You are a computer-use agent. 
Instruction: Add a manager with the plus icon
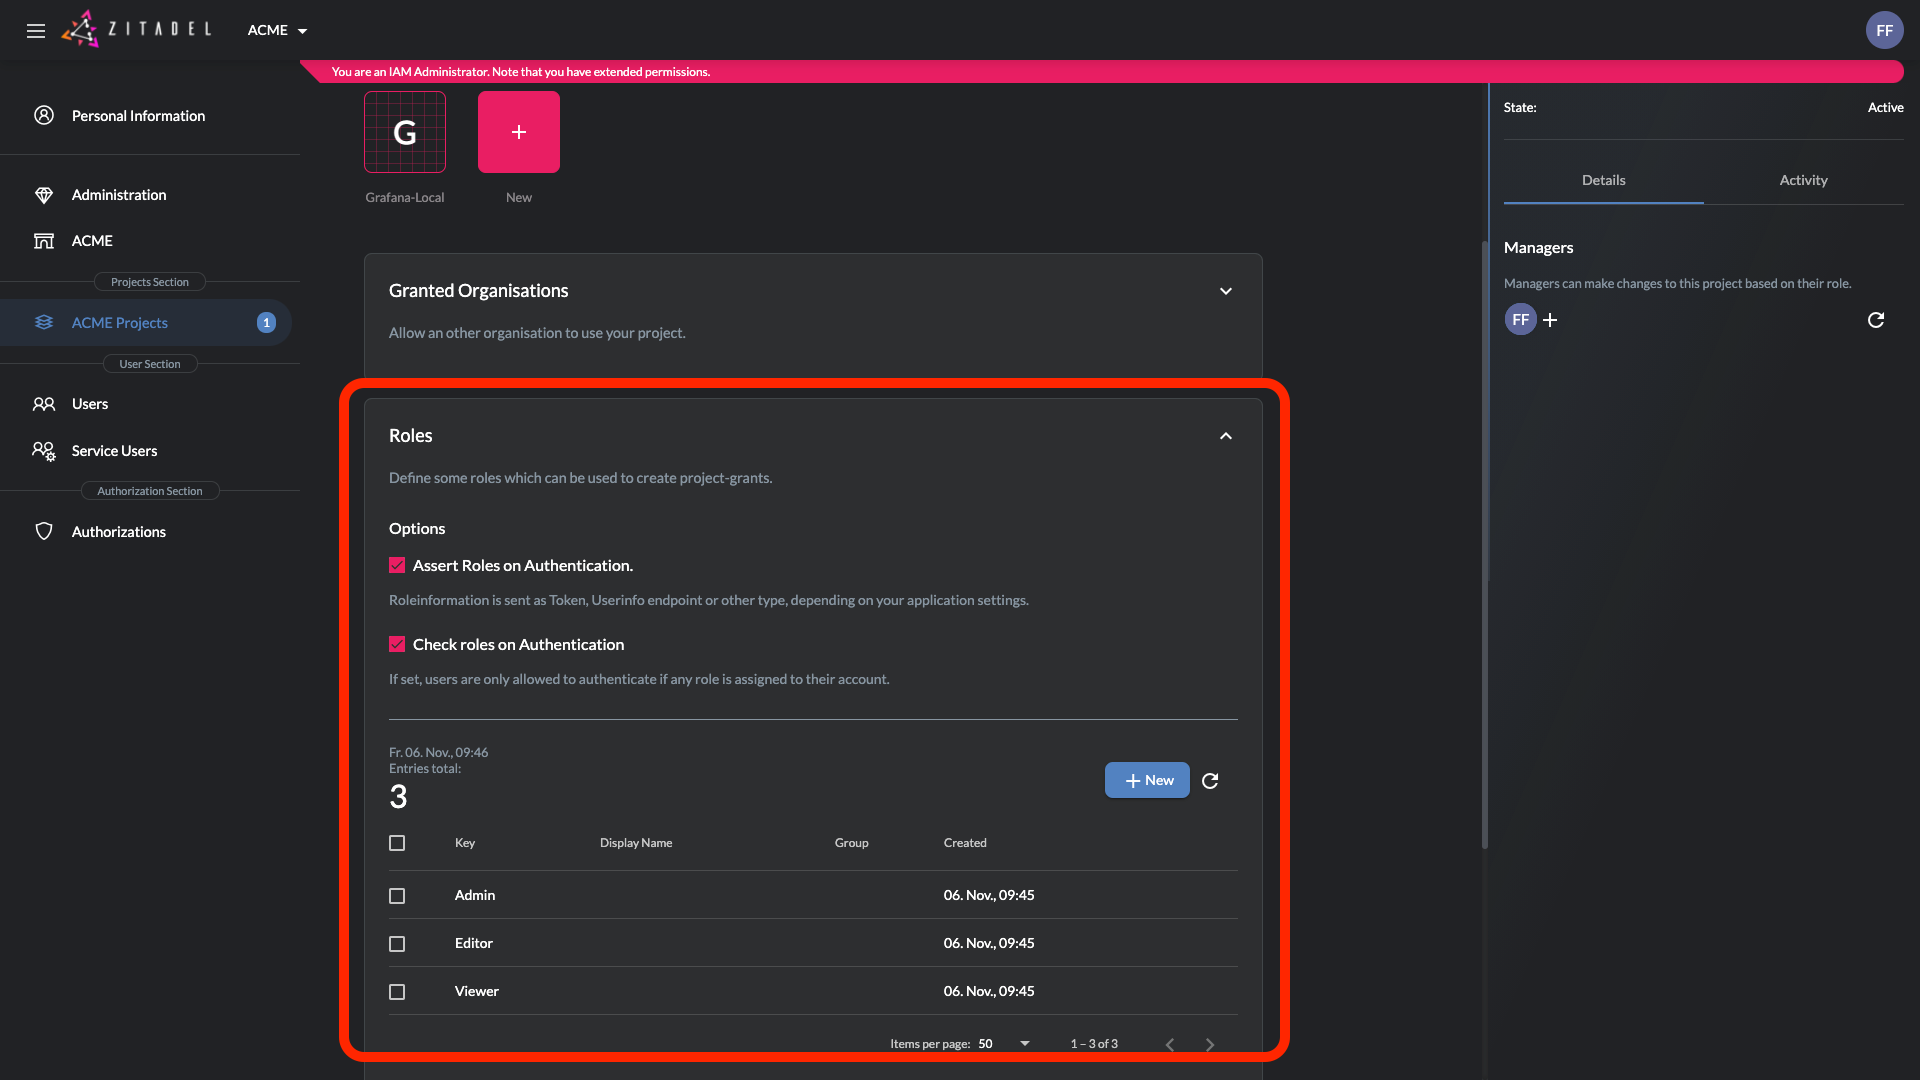1550,320
